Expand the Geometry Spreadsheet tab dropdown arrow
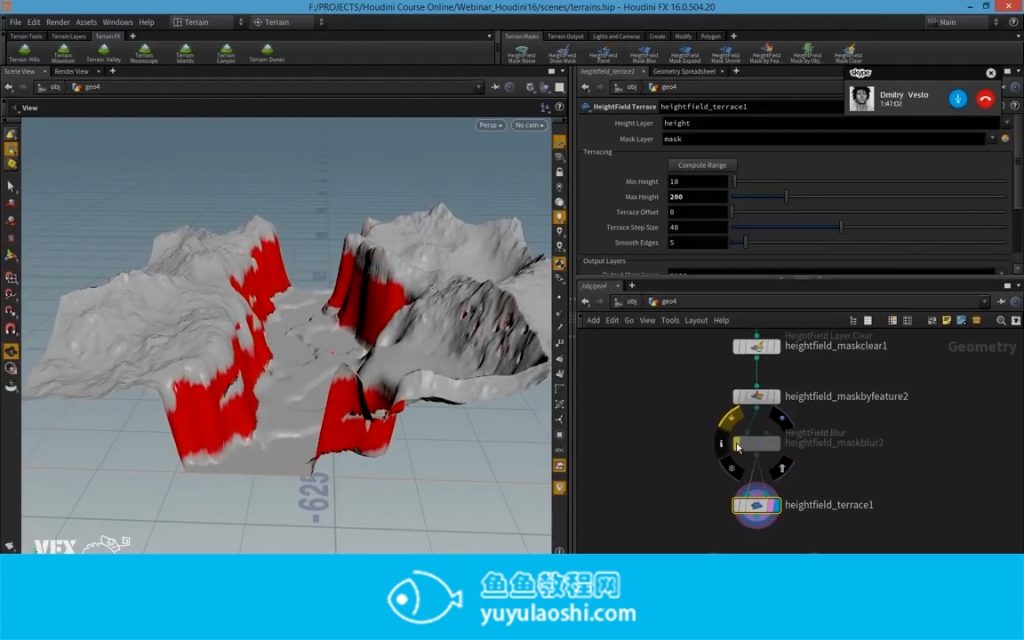 (722, 71)
